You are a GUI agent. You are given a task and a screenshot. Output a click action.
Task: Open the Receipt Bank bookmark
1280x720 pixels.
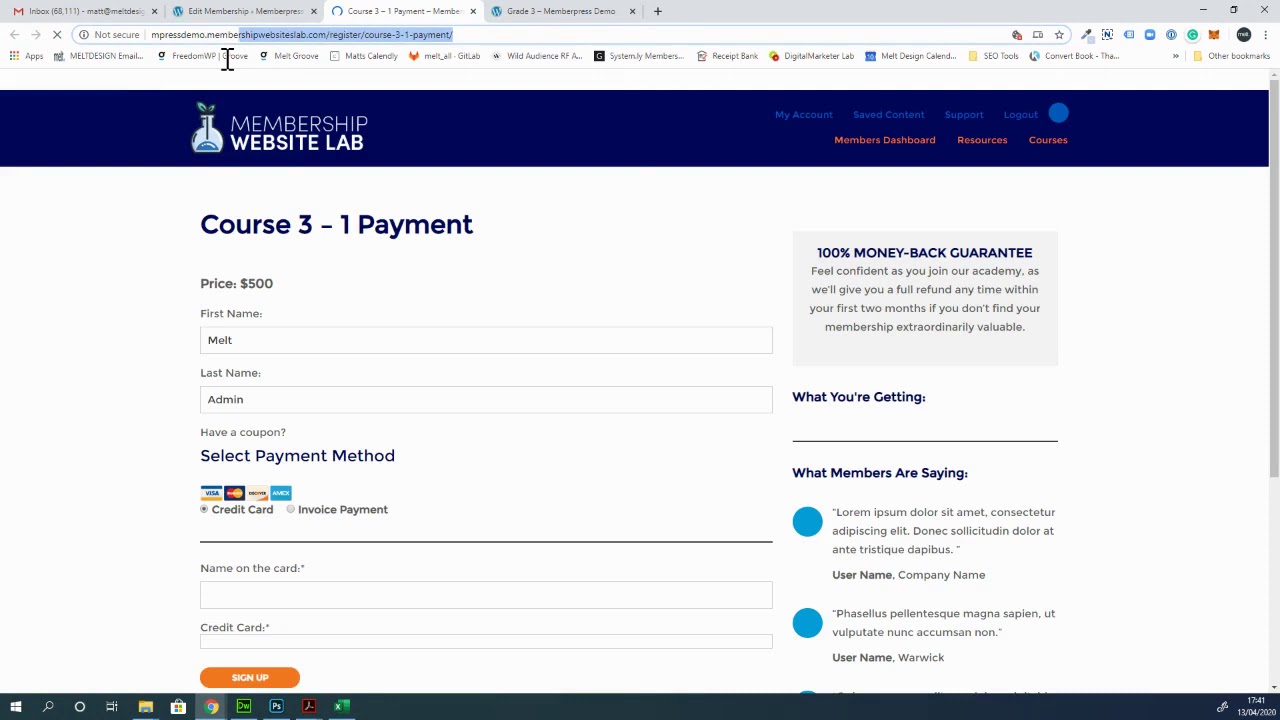tap(727, 56)
